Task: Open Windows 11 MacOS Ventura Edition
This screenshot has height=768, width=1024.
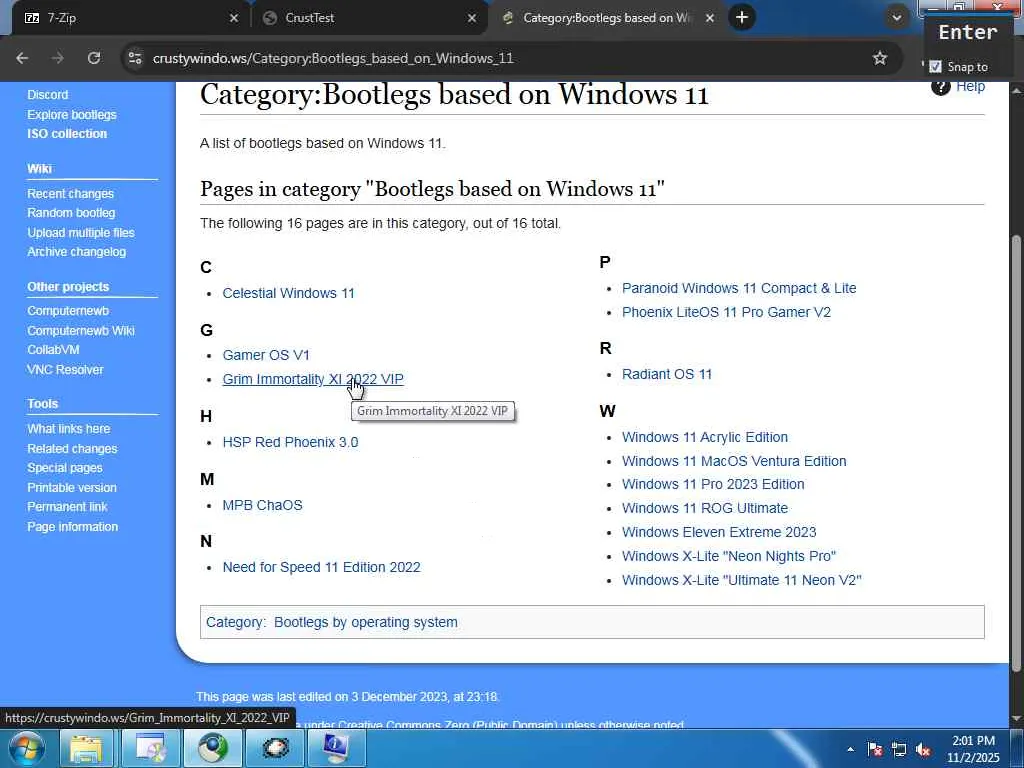Action: 734,461
